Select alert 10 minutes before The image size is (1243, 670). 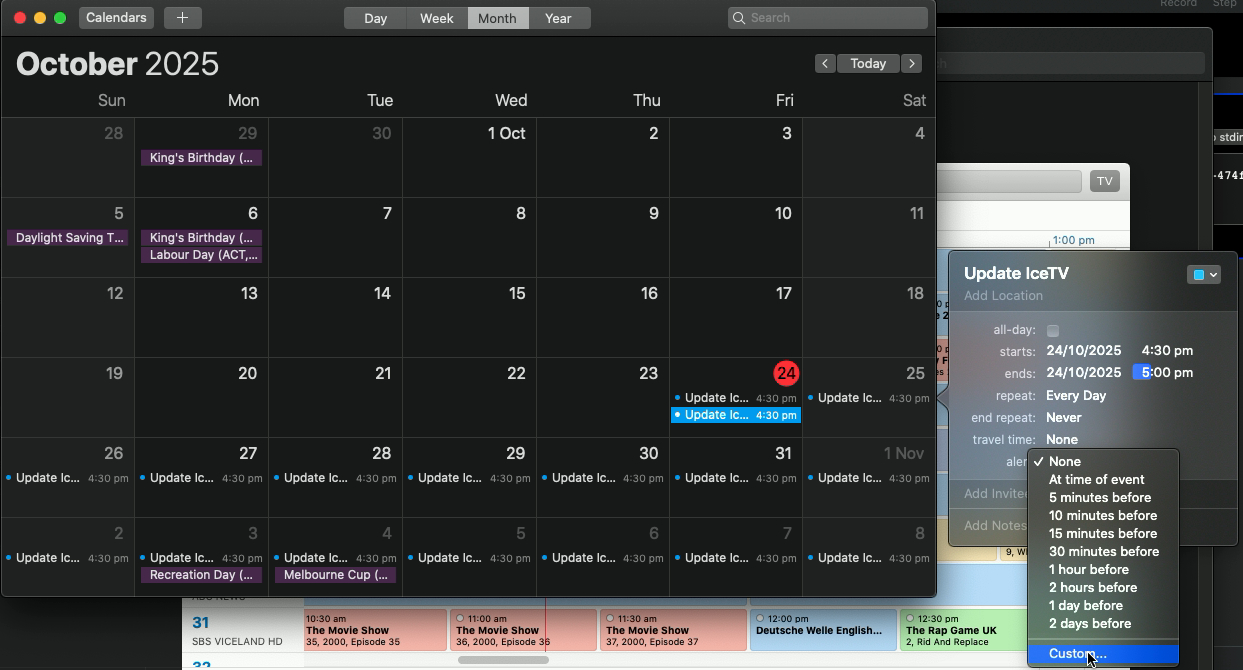[1103, 516]
